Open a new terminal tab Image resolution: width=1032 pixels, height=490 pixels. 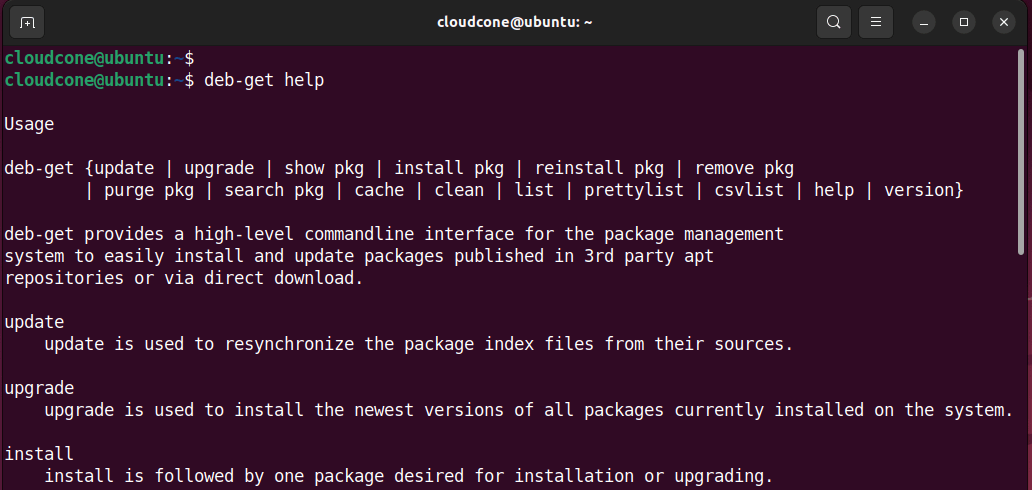27,22
